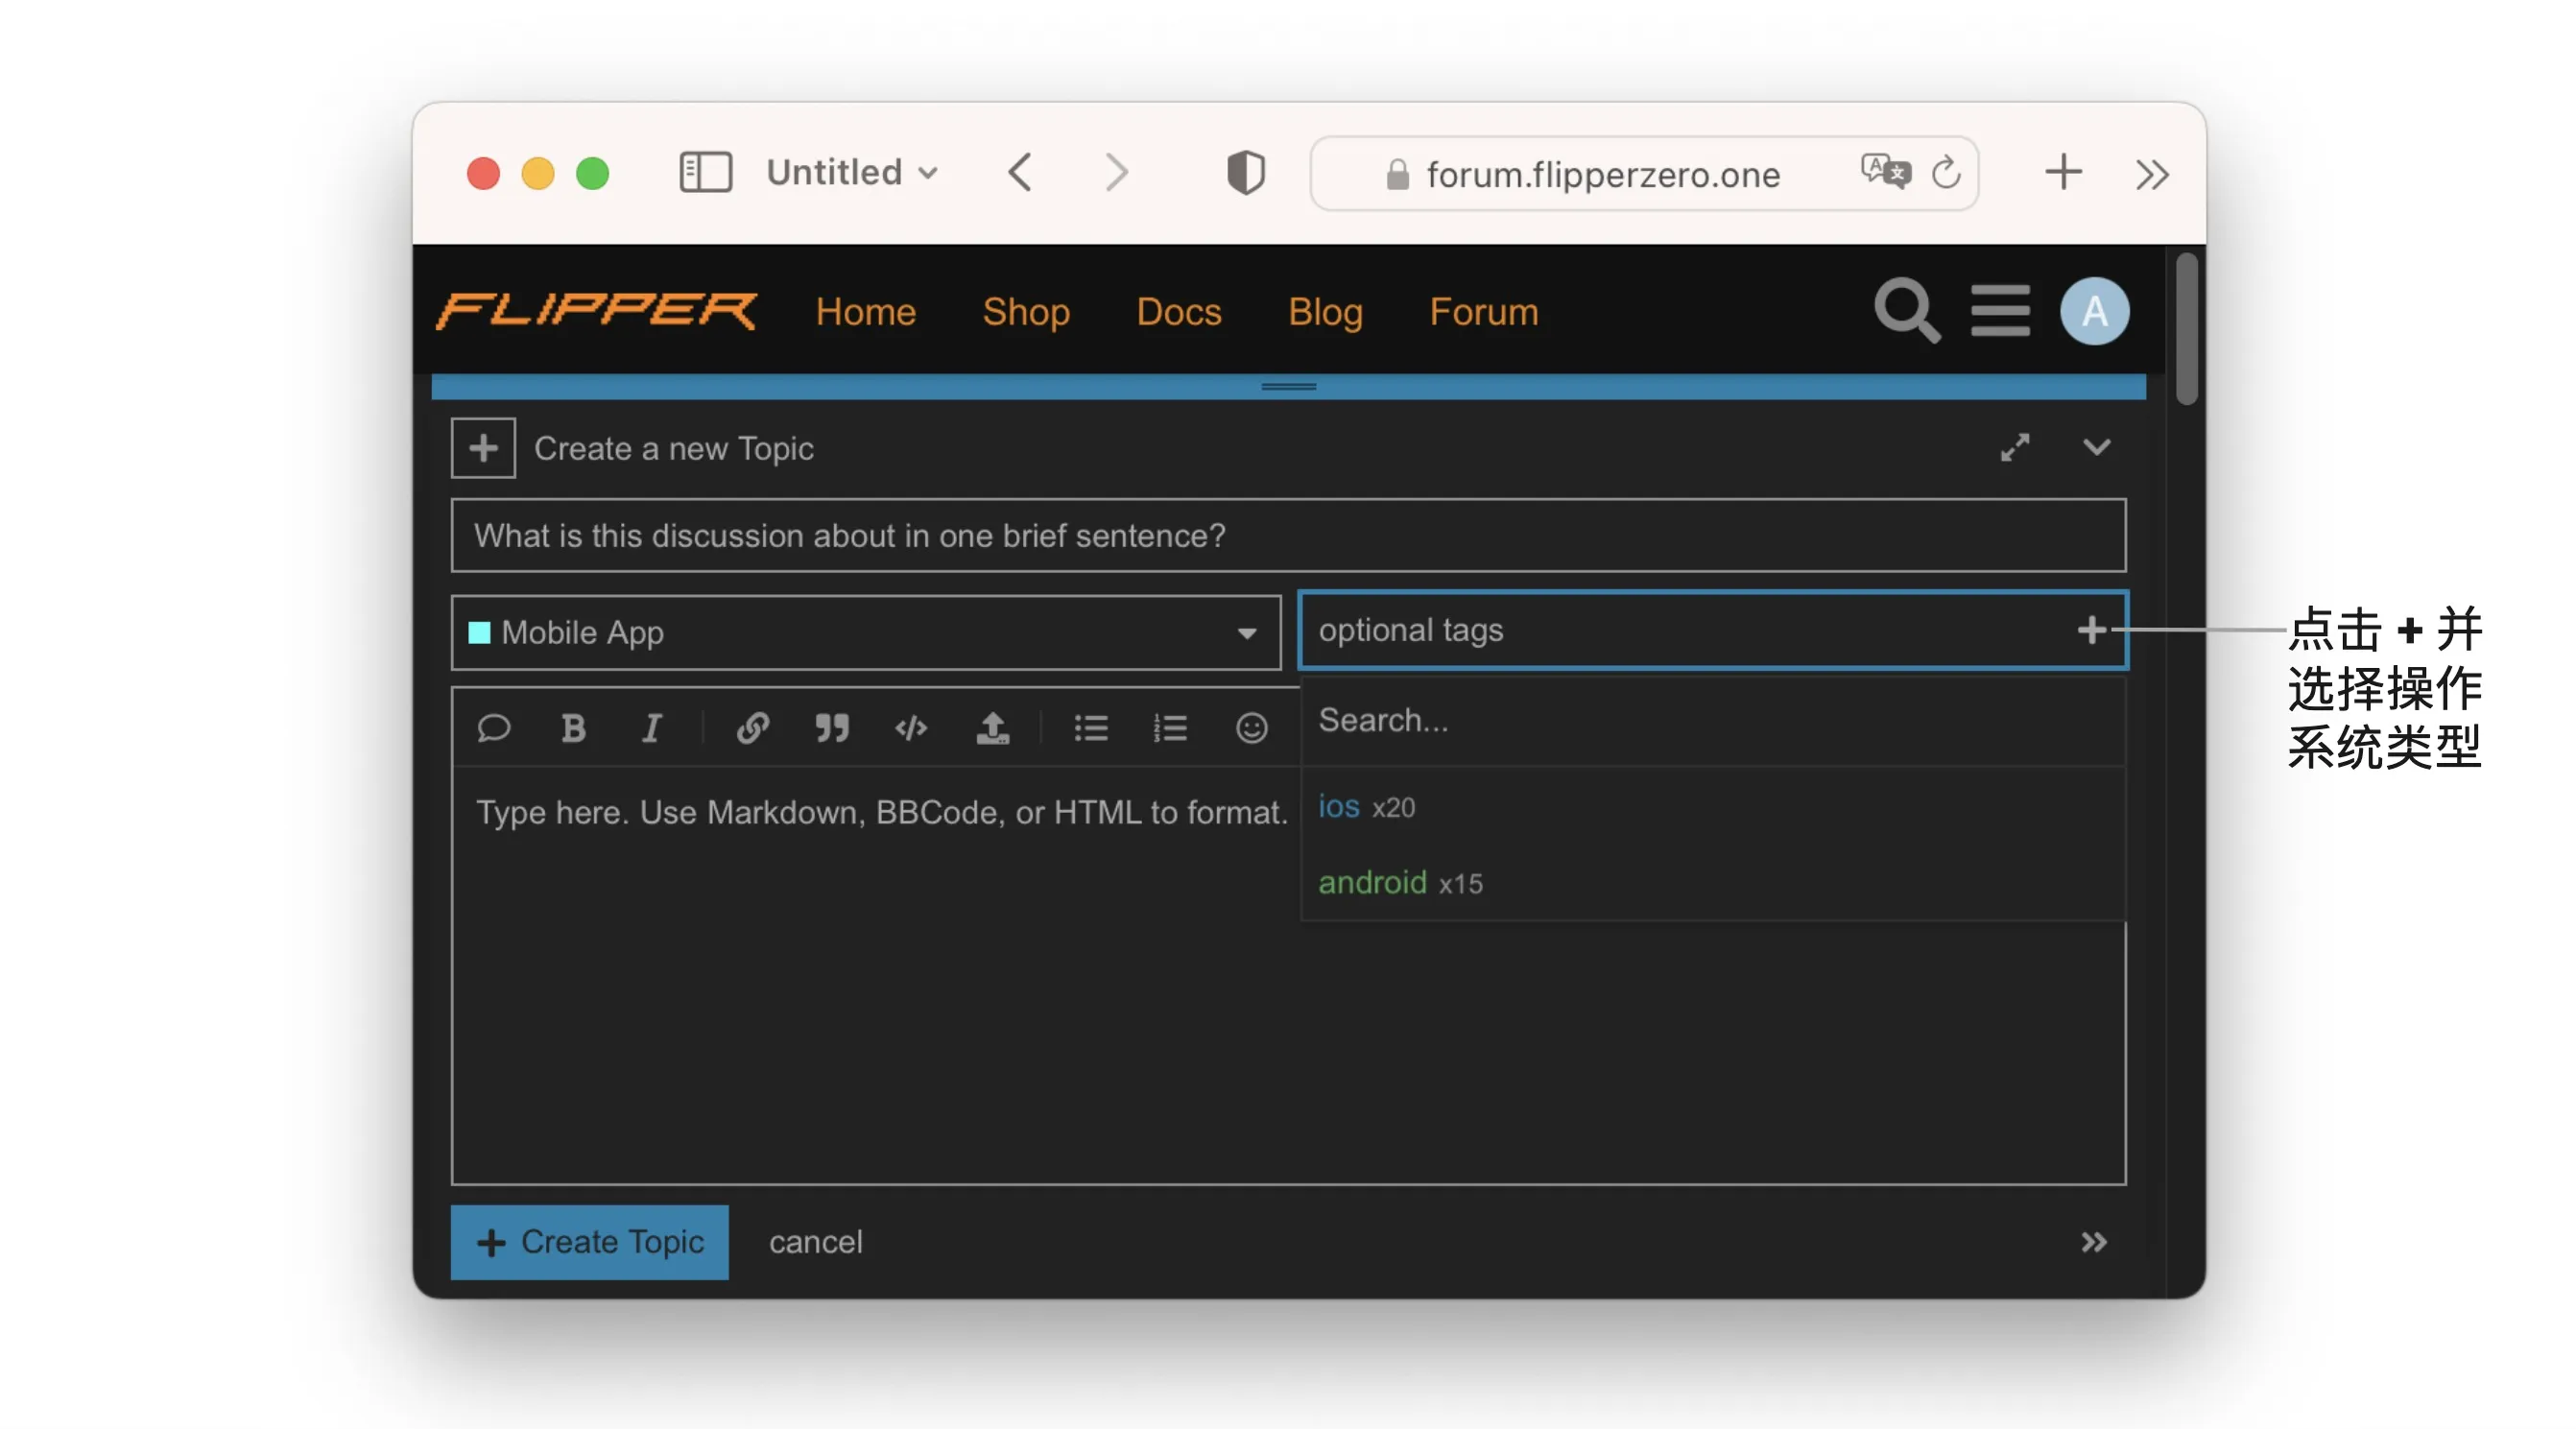Image resolution: width=2576 pixels, height=1429 pixels.
Task: Go to Home in navigation
Action: 866,312
